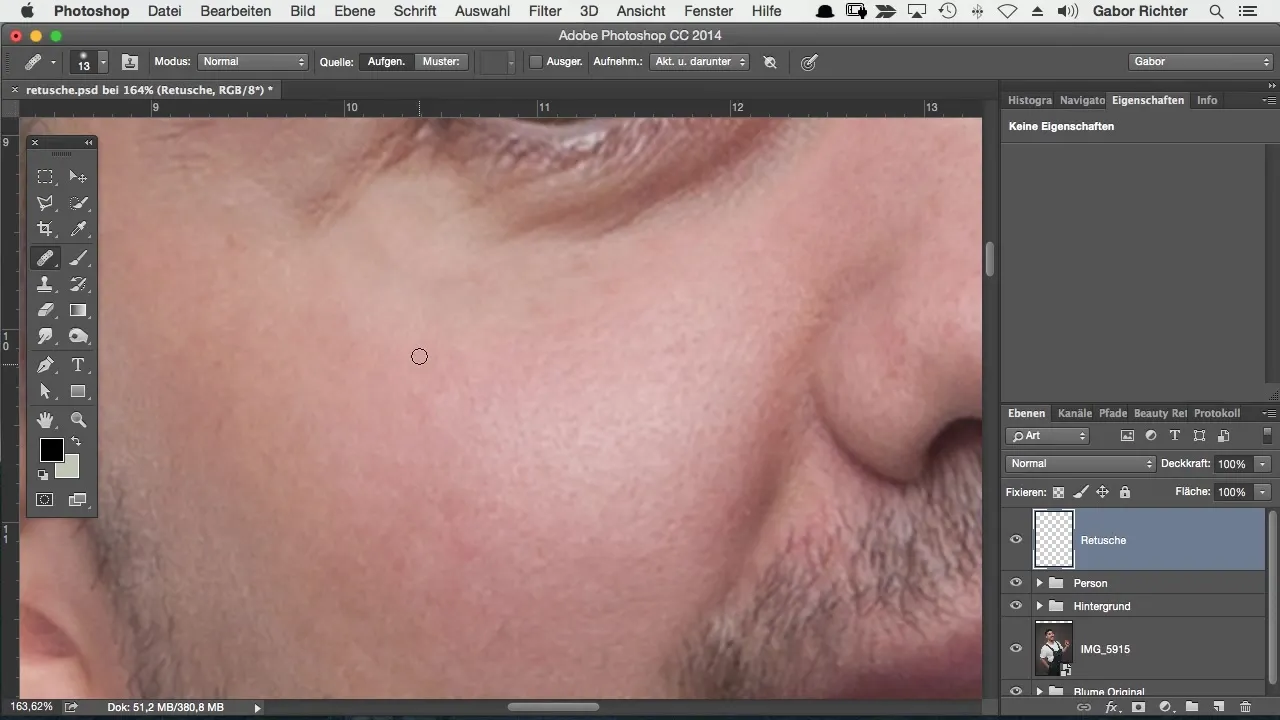Screen dimensions: 1280x720
Task: Select the Quick Selection tool
Action: (x=78, y=203)
